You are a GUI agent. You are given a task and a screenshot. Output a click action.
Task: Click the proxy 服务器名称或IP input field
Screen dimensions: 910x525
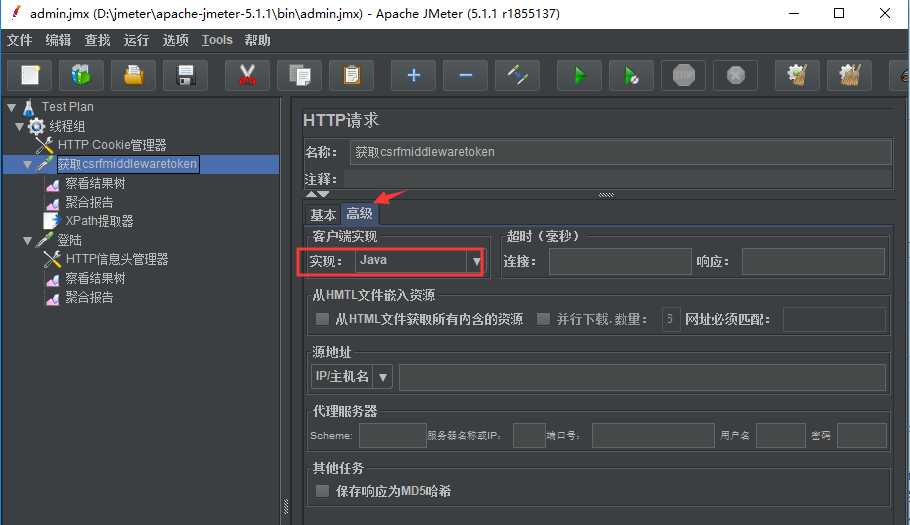point(529,436)
